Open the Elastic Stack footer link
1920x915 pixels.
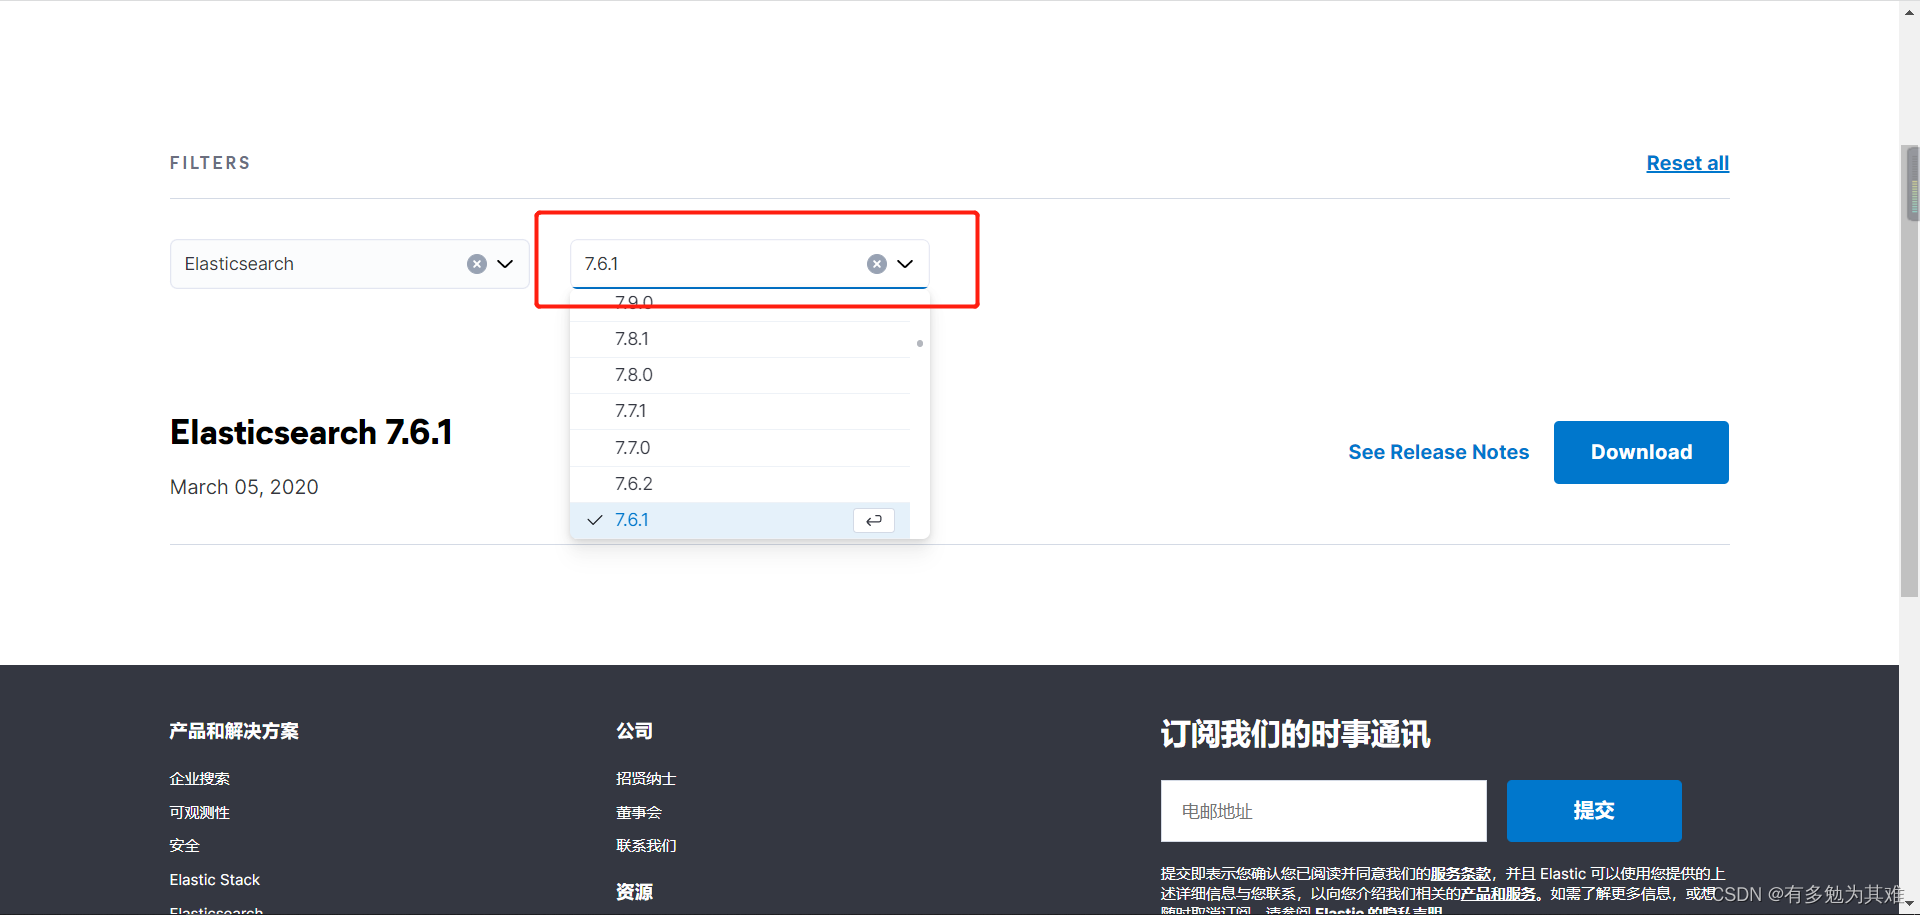(214, 879)
